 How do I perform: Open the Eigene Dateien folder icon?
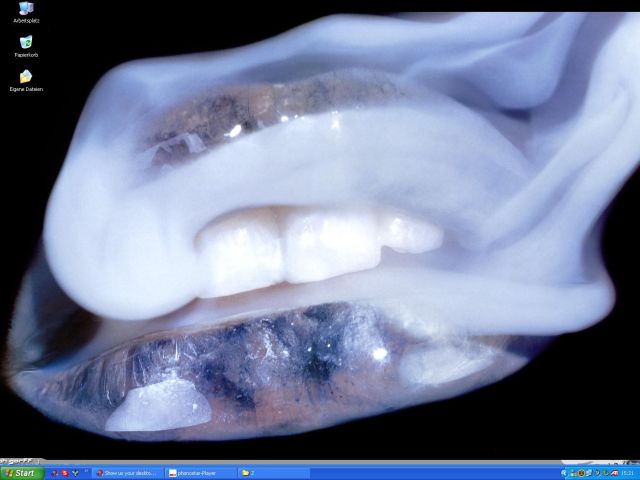[26, 76]
